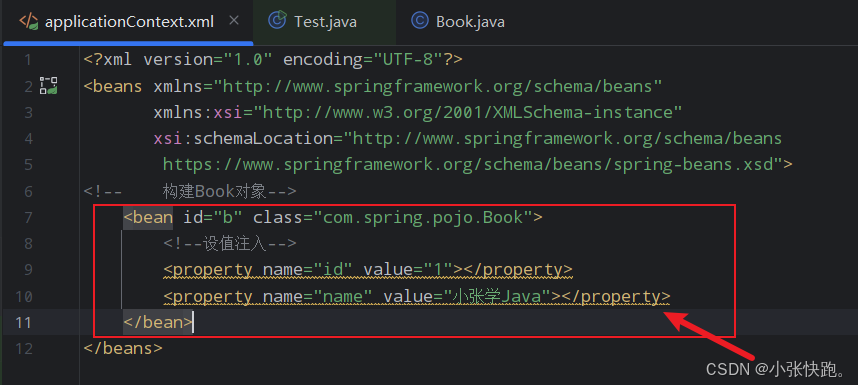Click the class value com.spring.pojo.Book
This screenshot has height=385, width=858.
coord(423,218)
